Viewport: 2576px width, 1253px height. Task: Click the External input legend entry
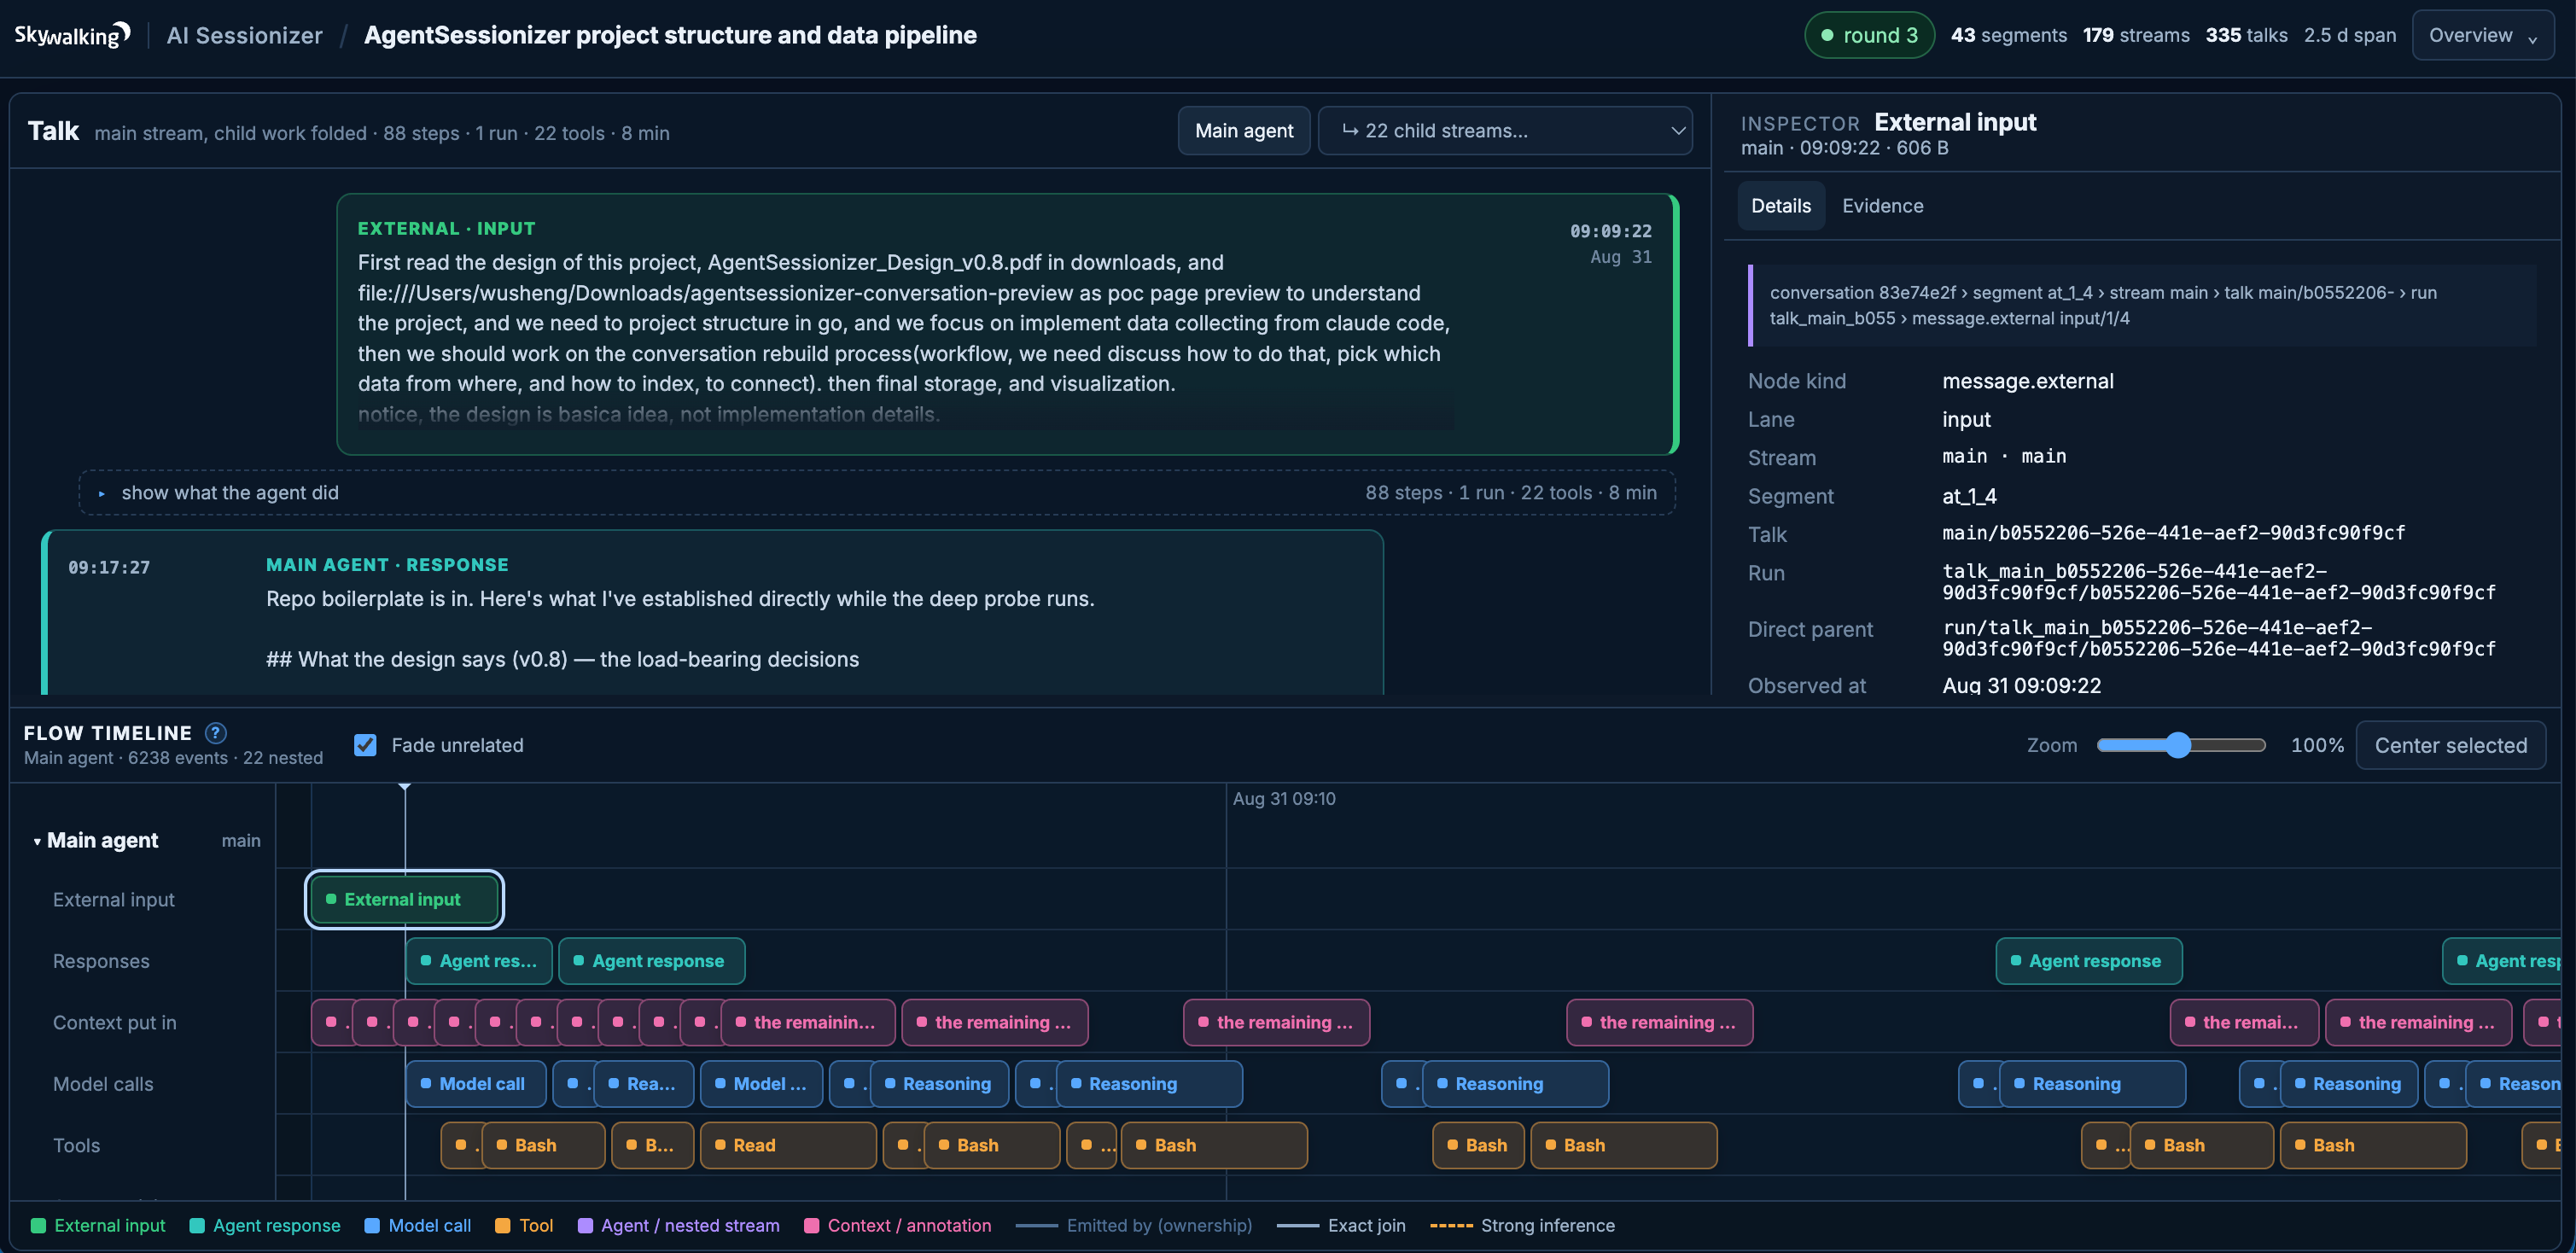[98, 1225]
